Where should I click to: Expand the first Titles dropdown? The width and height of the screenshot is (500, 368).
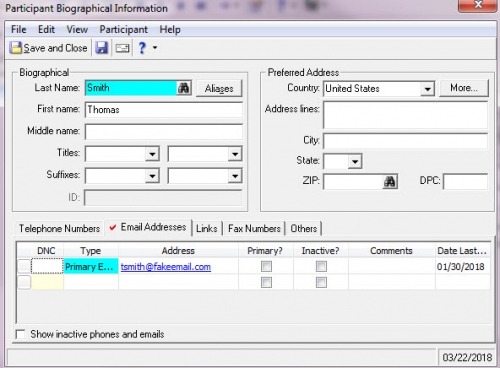click(x=152, y=154)
